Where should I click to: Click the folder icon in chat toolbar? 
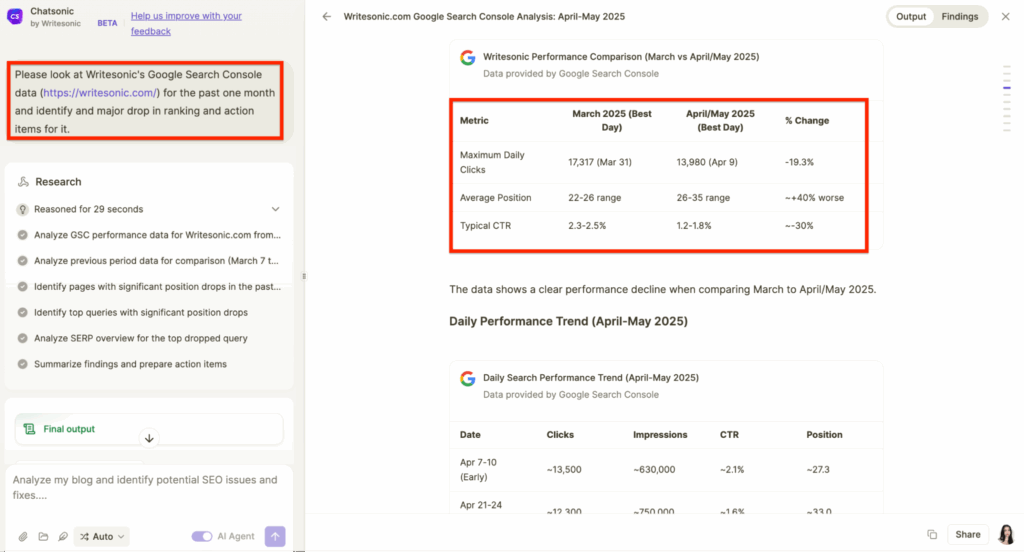pyautogui.click(x=43, y=536)
